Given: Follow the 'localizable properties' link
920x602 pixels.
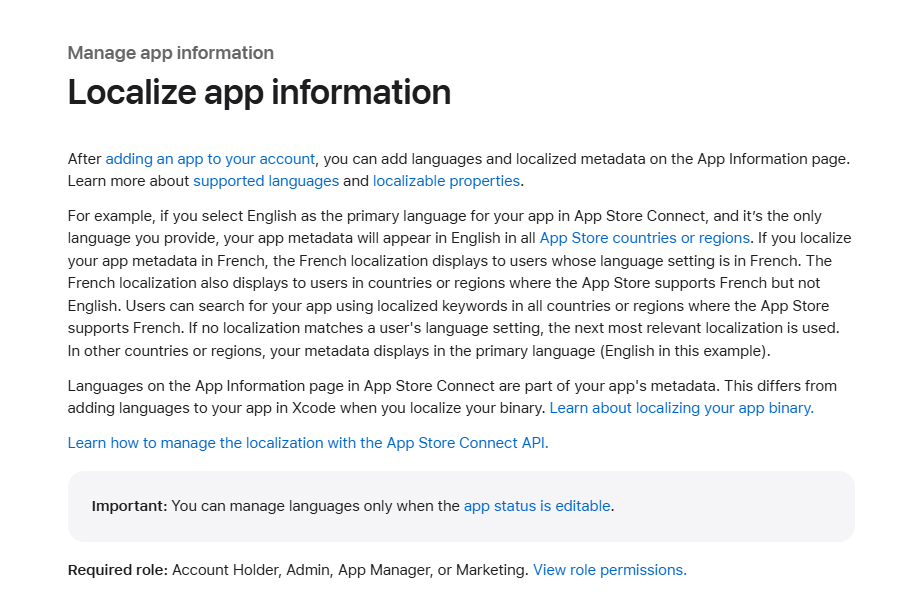Looking at the screenshot, I should 447,181.
